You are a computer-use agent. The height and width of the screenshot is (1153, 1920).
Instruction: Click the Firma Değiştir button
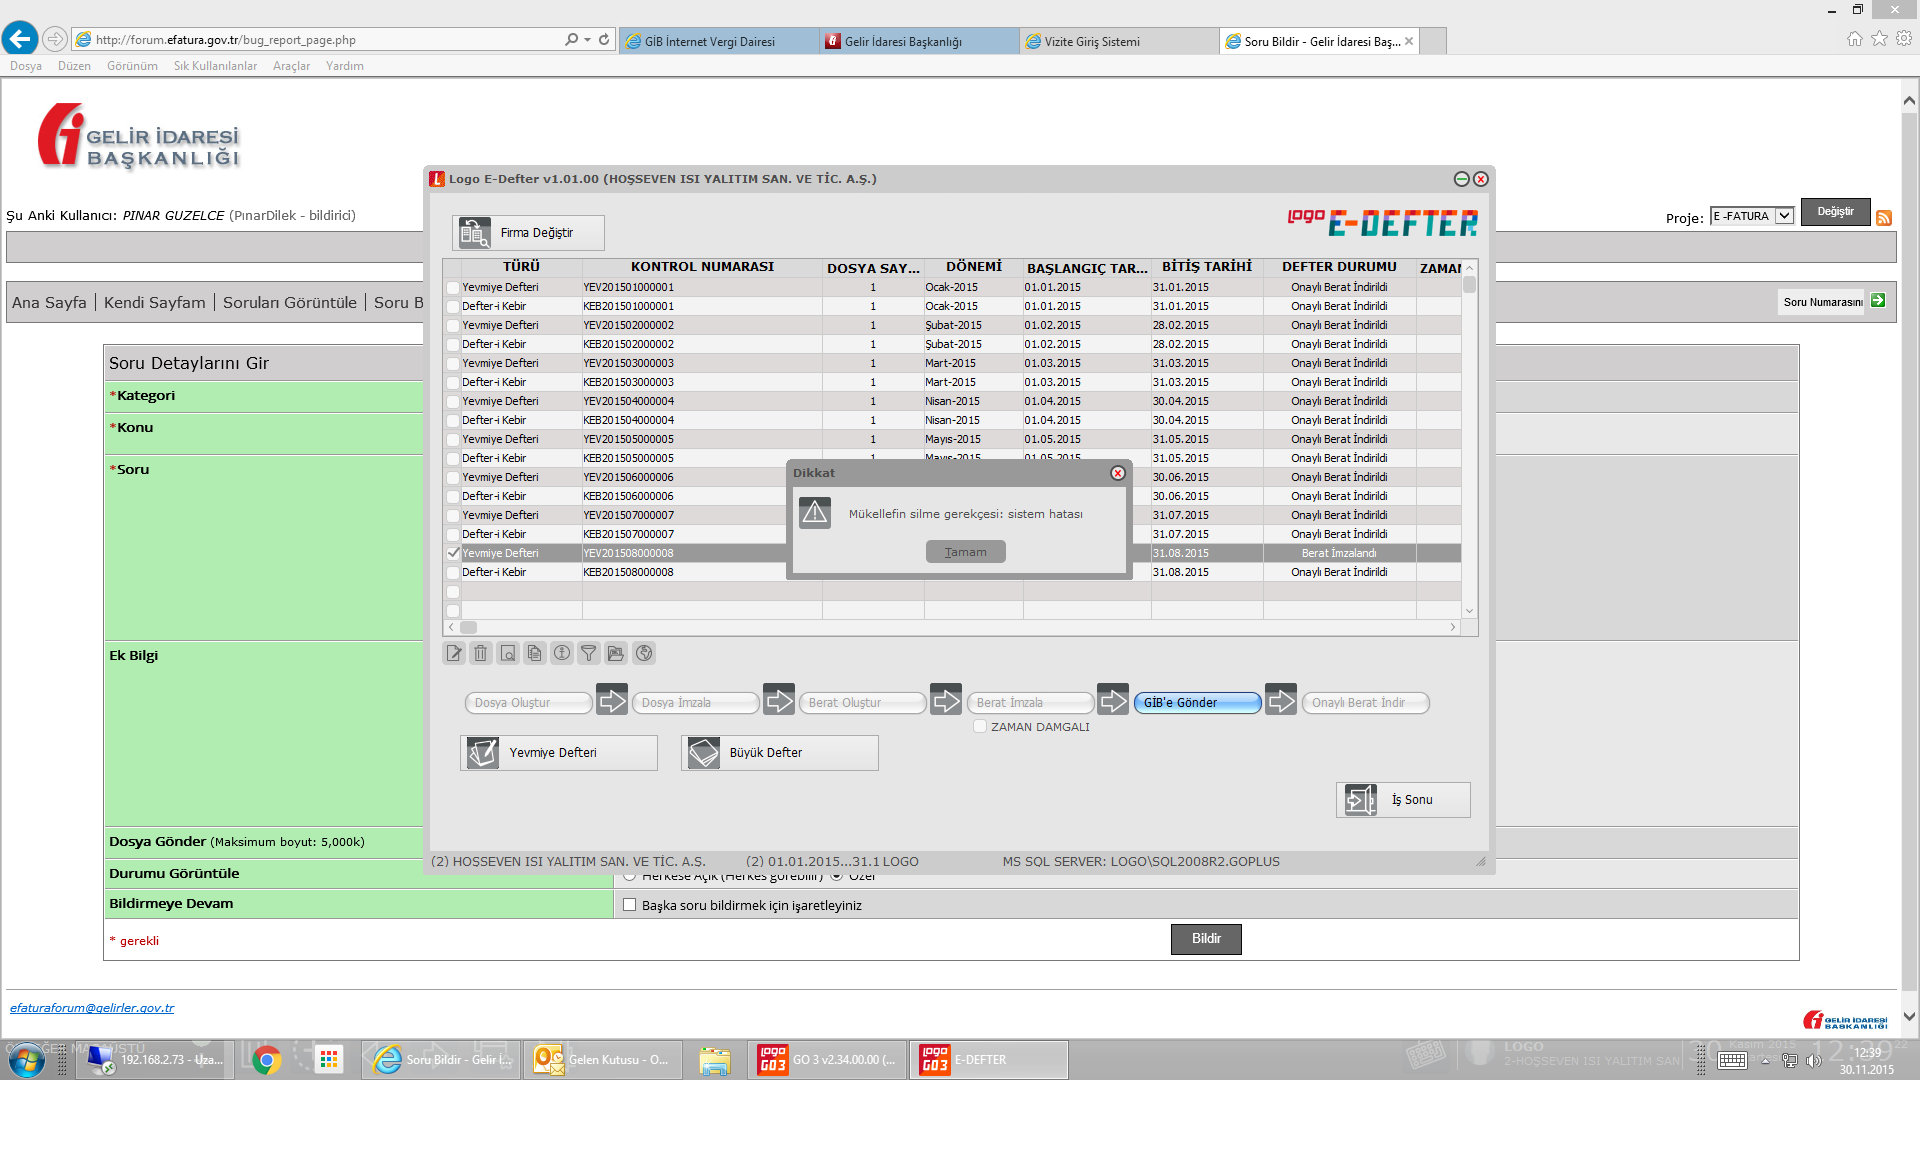pyautogui.click(x=527, y=233)
